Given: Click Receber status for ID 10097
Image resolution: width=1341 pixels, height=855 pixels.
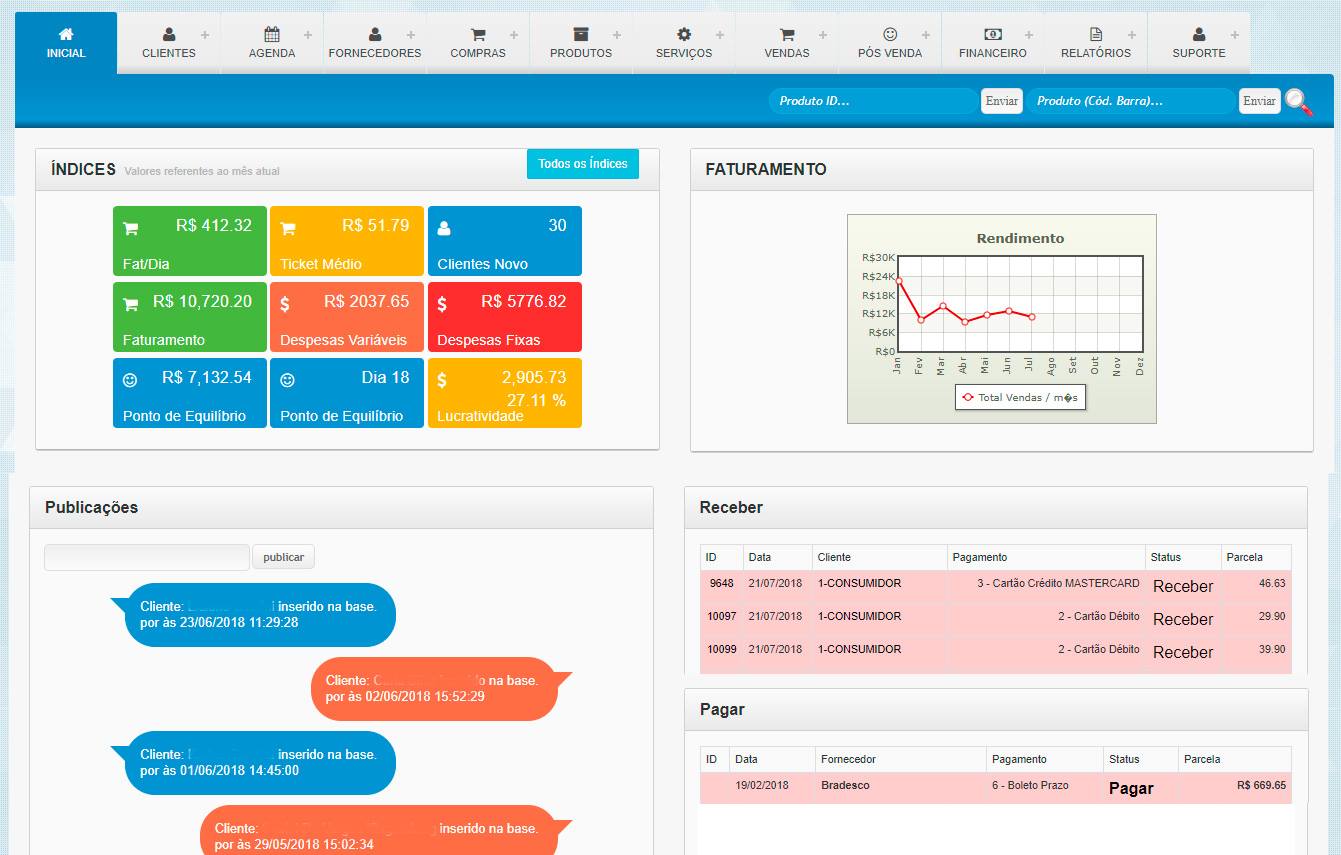Looking at the screenshot, I should (1183, 619).
